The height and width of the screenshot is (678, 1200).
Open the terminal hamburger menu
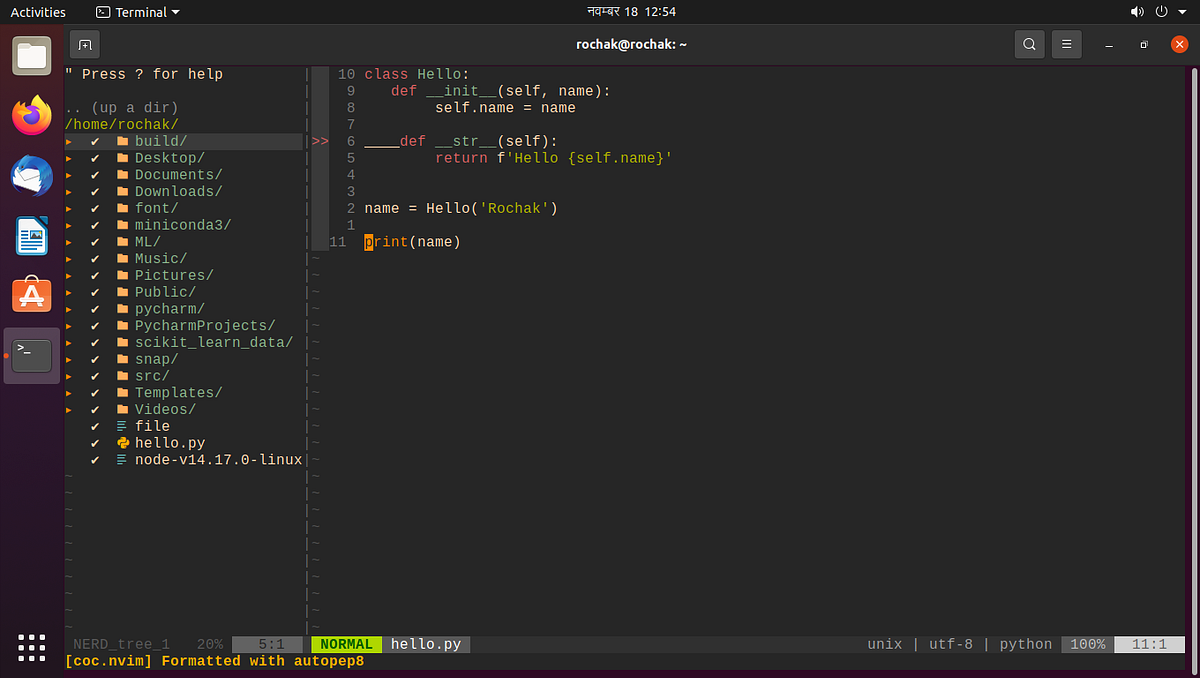pos(1066,44)
